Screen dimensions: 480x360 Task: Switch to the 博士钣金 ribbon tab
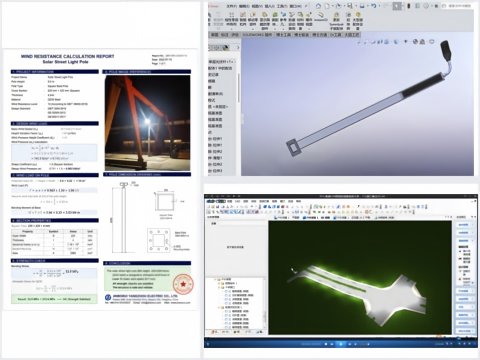coord(302,35)
